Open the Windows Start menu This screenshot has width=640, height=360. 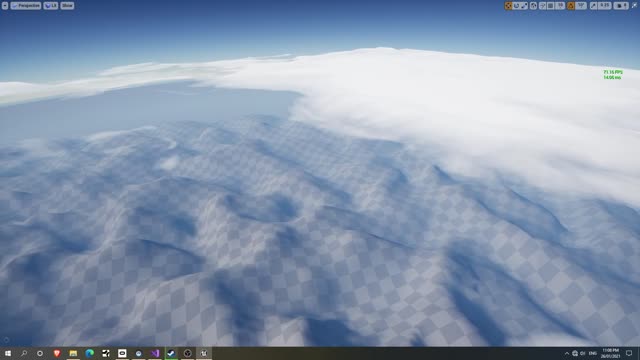click(x=8, y=353)
